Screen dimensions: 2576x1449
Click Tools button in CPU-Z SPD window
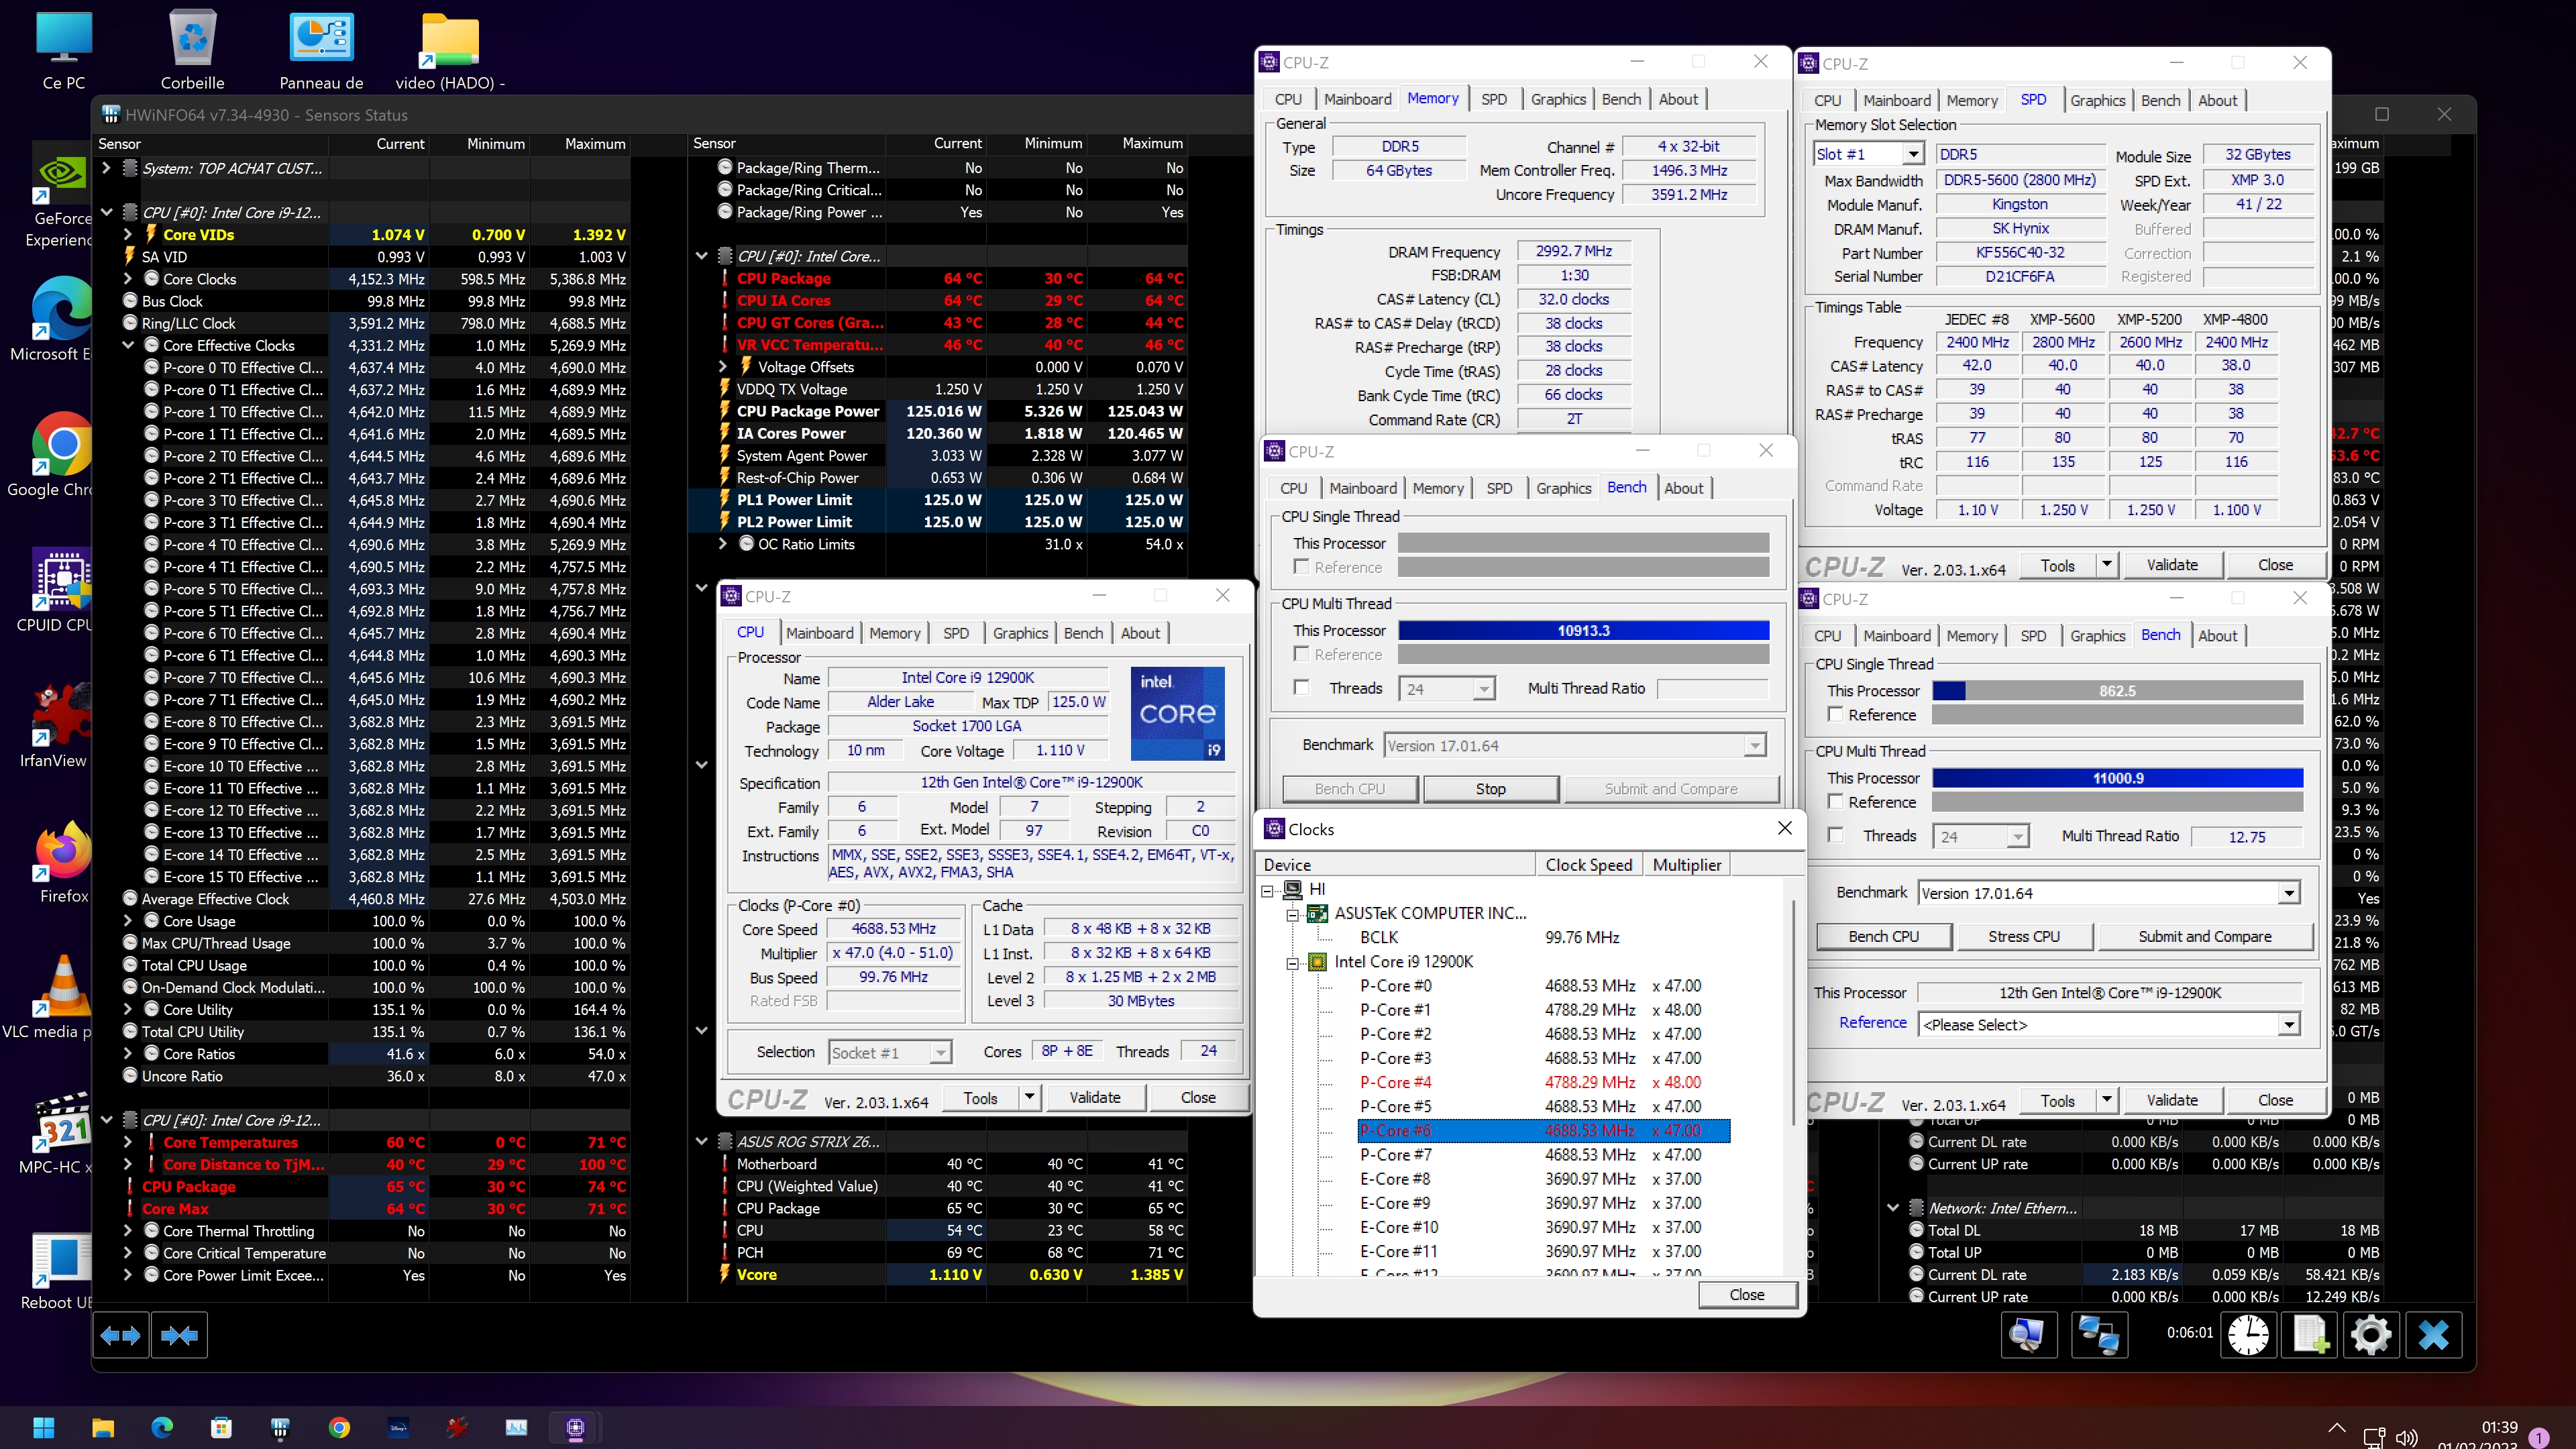[x=2057, y=565]
